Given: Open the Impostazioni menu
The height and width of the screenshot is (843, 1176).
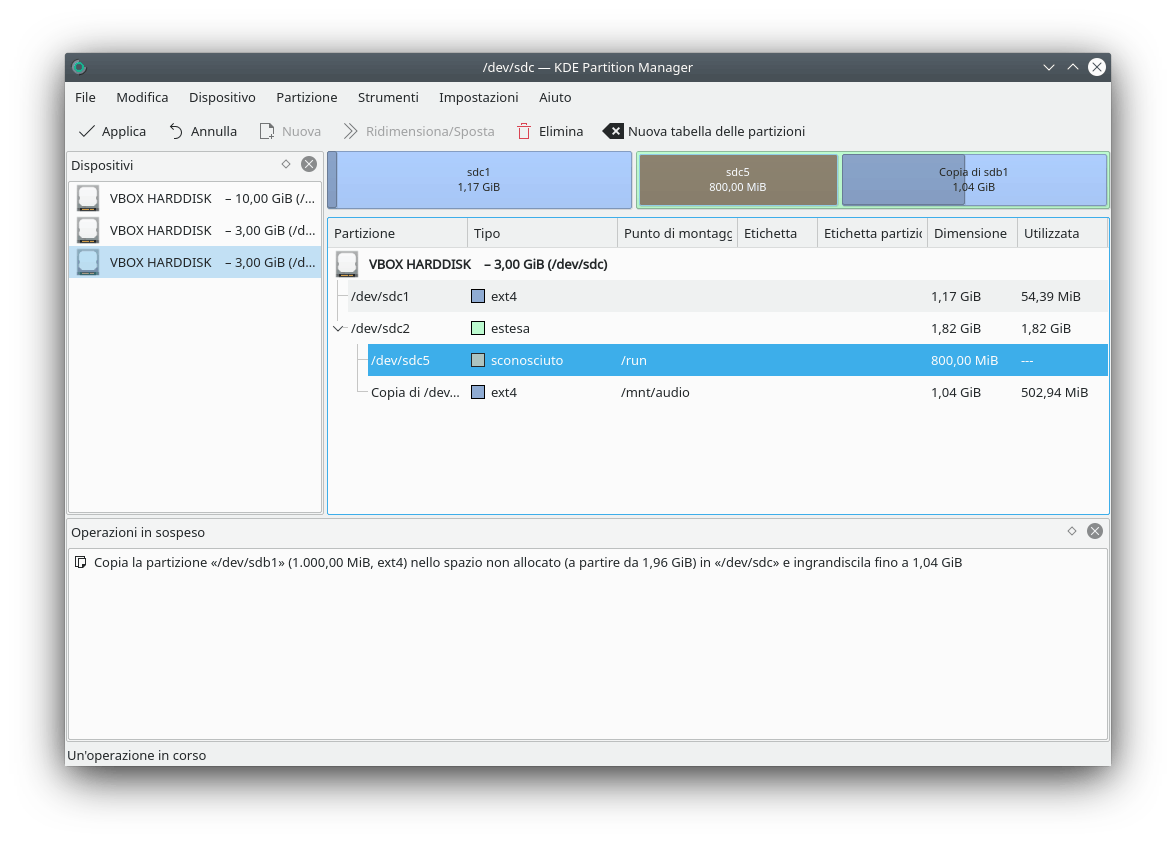Looking at the screenshot, I should point(478,97).
